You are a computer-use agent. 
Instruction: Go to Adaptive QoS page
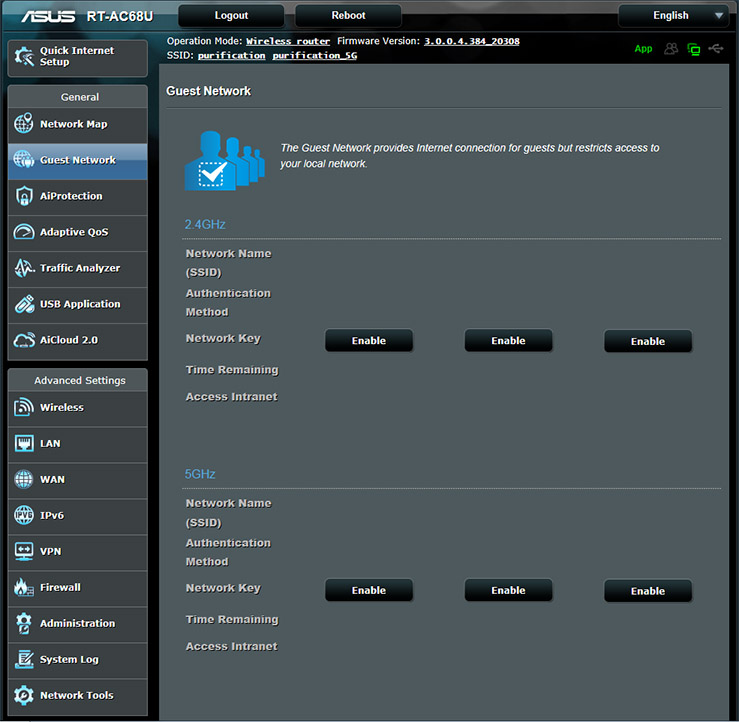coord(78,232)
